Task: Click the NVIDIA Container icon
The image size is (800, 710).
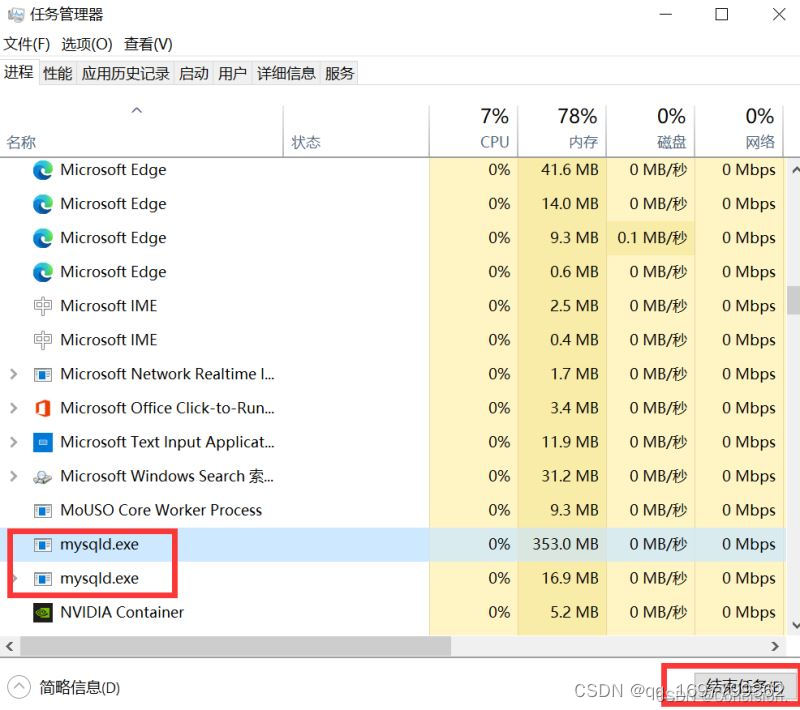Action: (43, 613)
